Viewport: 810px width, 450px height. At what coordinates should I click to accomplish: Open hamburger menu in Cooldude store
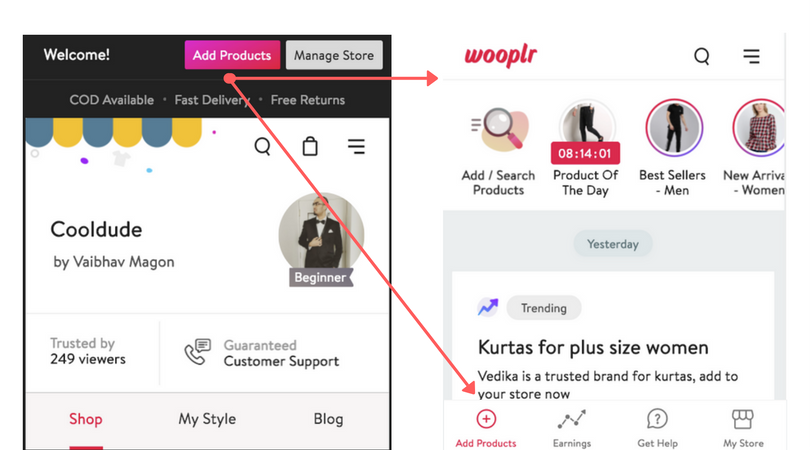[x=356, y=146]
